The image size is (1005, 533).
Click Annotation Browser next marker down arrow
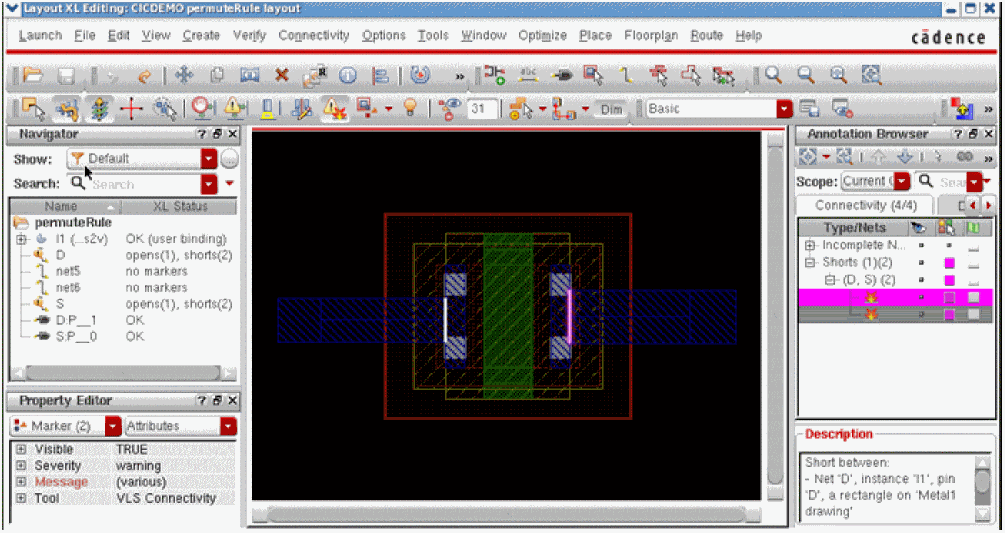click(904, 156)
